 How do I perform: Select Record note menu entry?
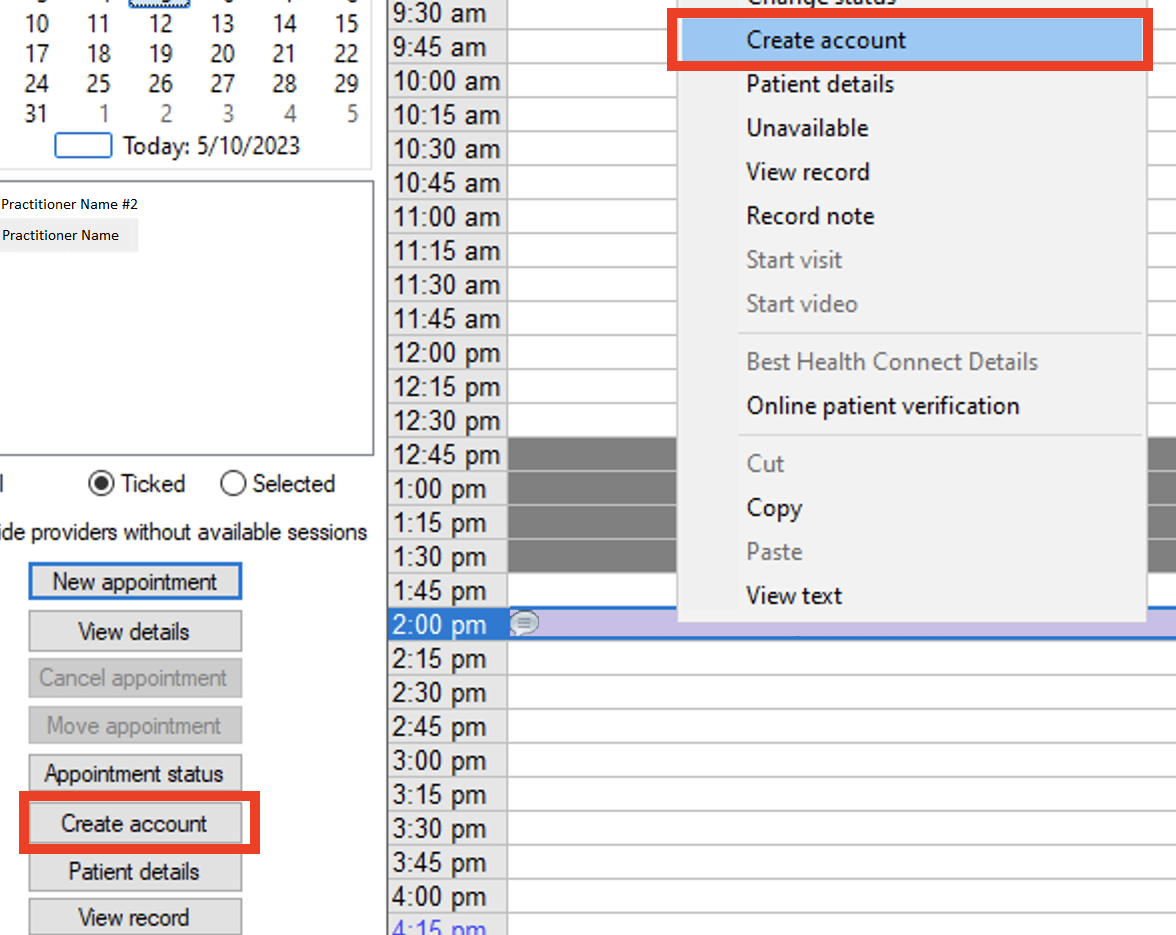810,216
